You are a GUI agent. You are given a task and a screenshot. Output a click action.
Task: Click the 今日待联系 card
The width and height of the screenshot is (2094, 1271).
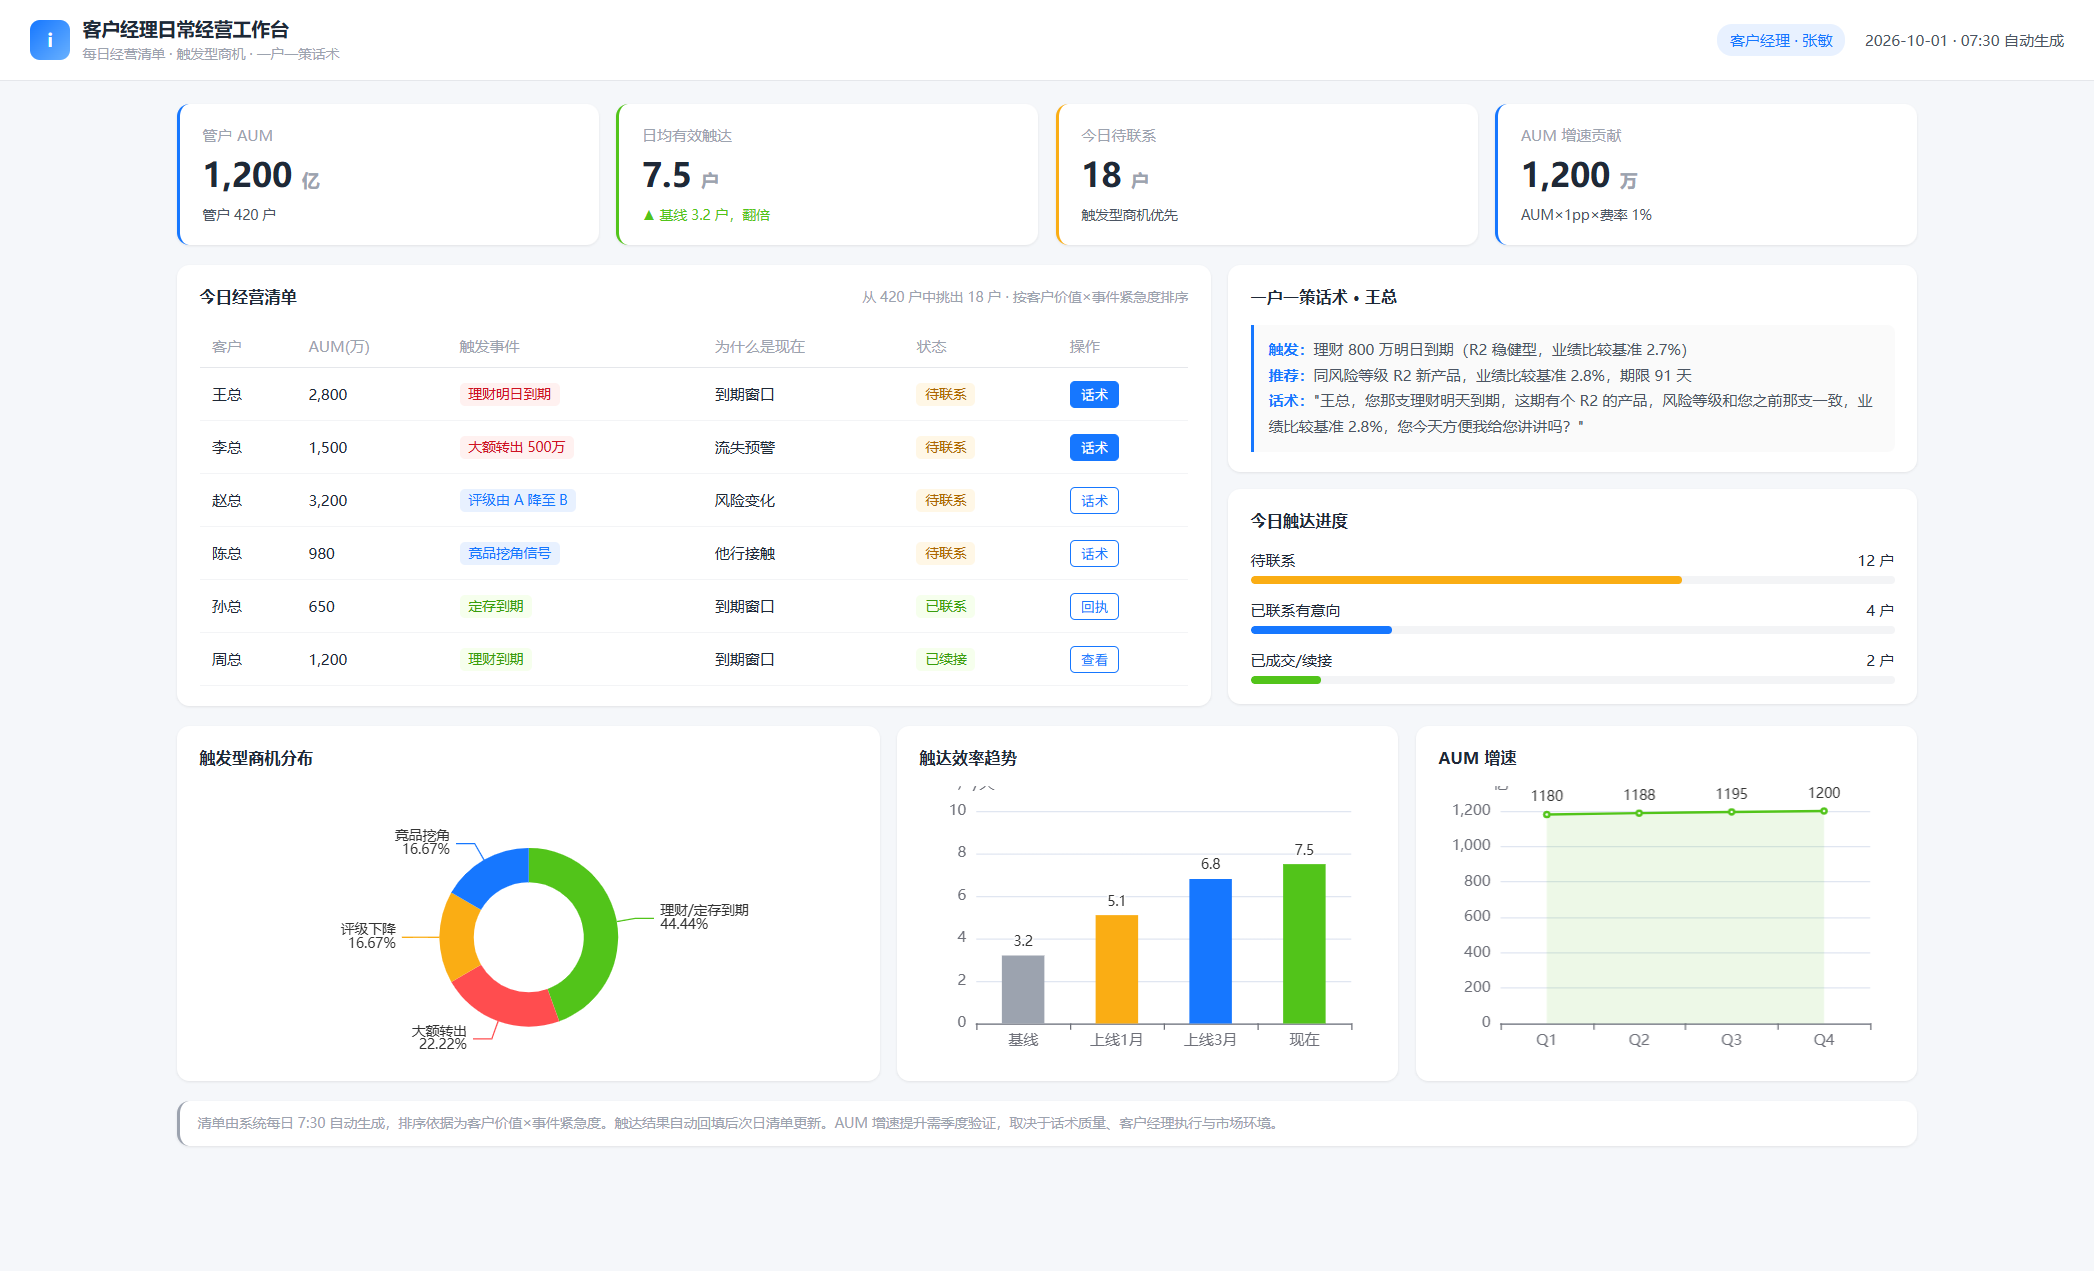coord(1267,175)
